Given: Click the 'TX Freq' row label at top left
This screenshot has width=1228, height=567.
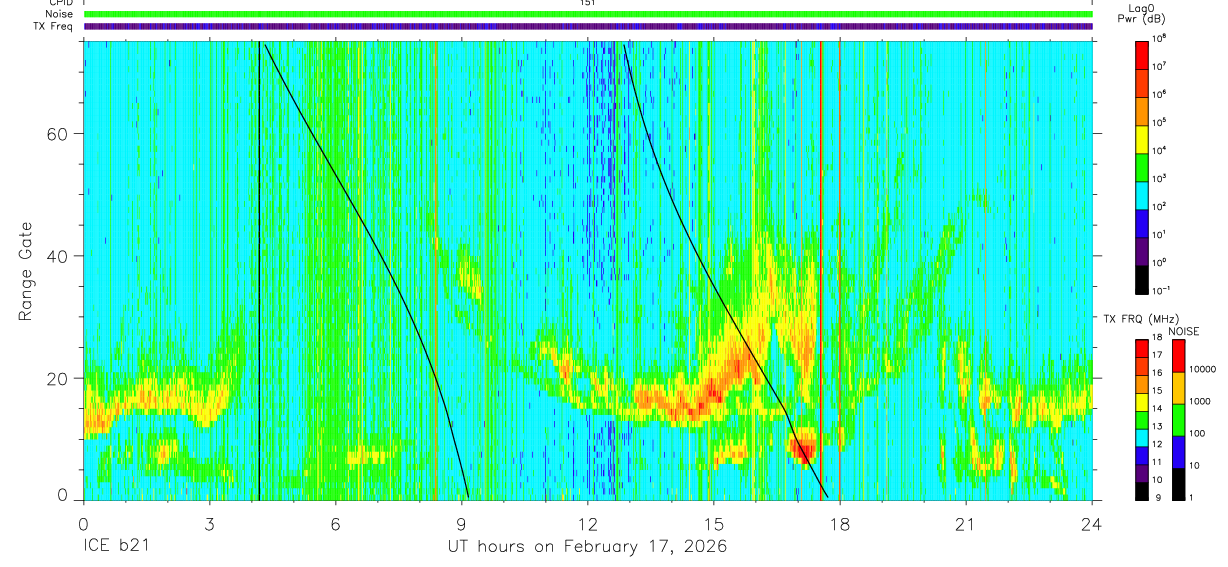Looking at the screenshot, I should (x=55, y=26).
